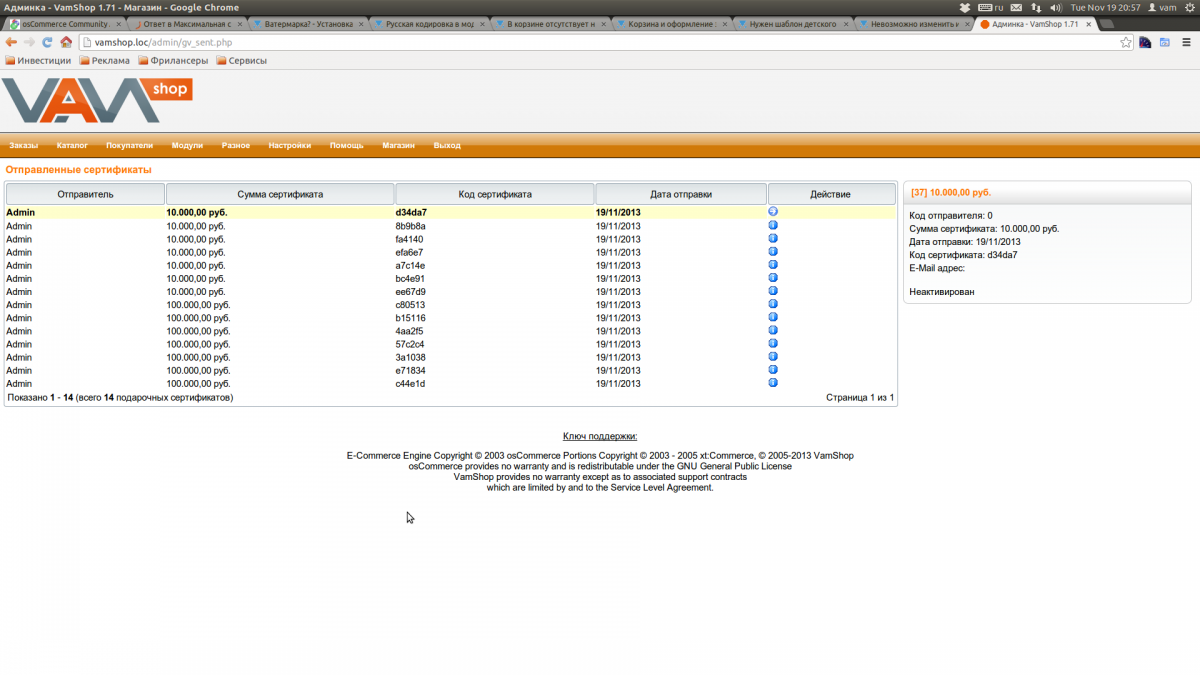Image resolution: width=1200 pixels, height=675 pixels.
Task: Click Выход to log out
Action: 447,146
